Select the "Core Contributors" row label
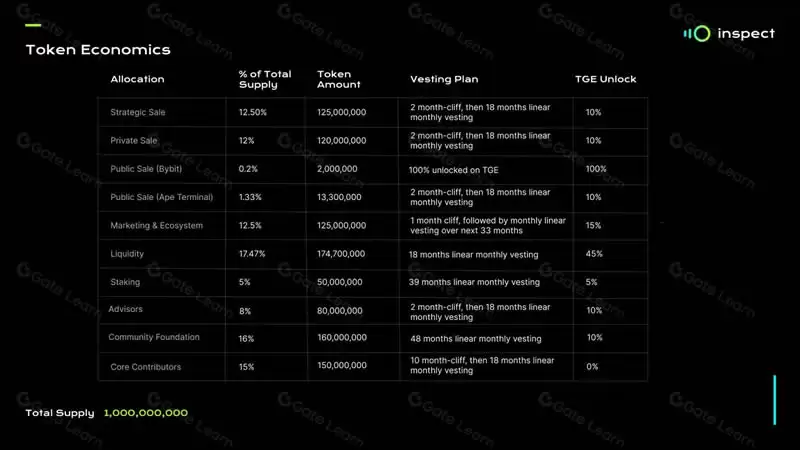 (x=145, y=367)
